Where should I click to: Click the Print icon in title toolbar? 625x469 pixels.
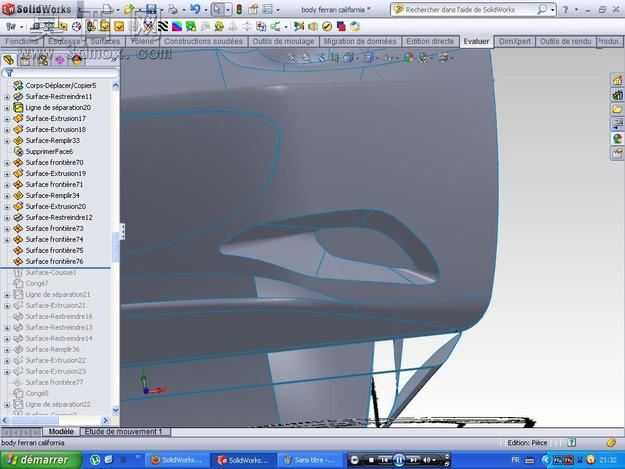[173, 10]
